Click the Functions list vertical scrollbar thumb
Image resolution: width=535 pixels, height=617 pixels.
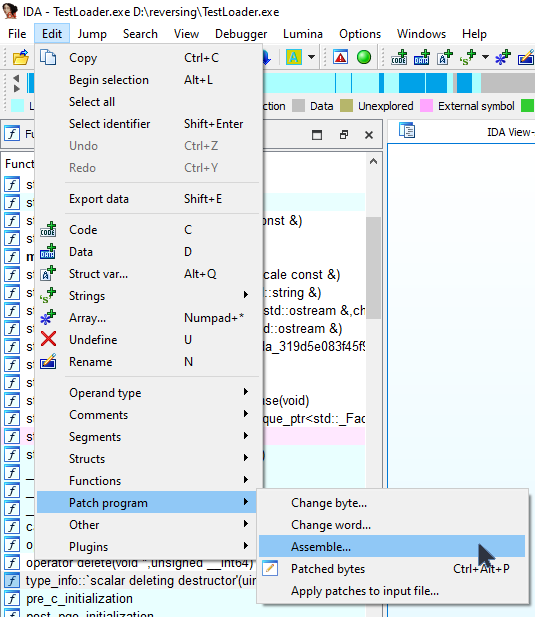click(373, 268)
